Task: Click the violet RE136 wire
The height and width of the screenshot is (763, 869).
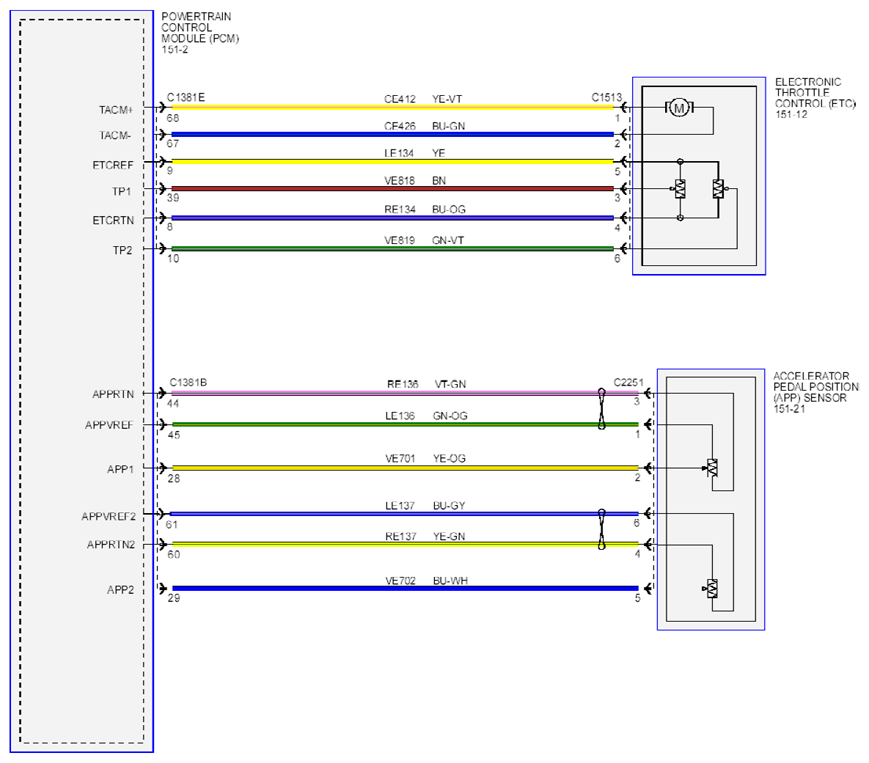Action: 405,393
